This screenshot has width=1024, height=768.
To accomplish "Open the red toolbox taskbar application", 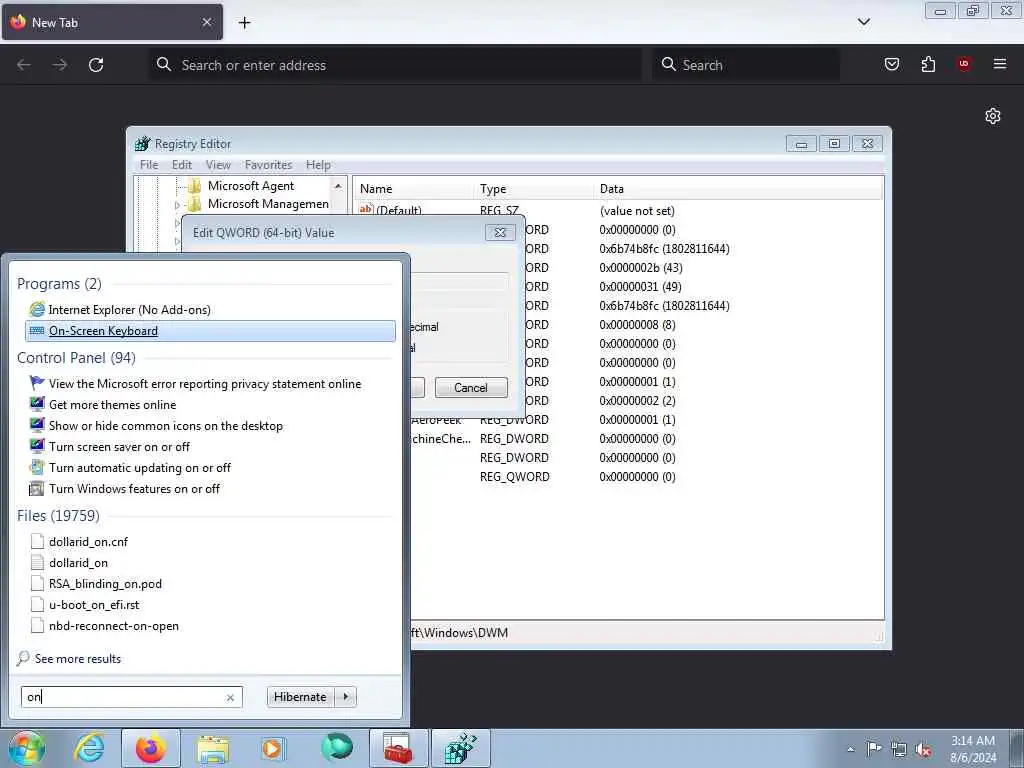I will (x=398, y=748).
